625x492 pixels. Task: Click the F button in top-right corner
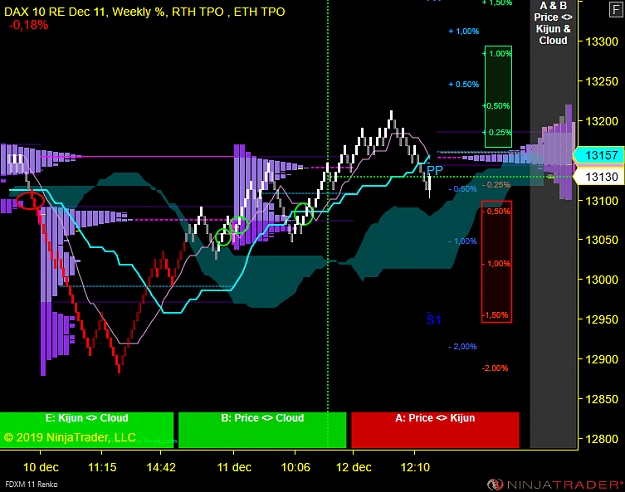click(x=616, y=10)
